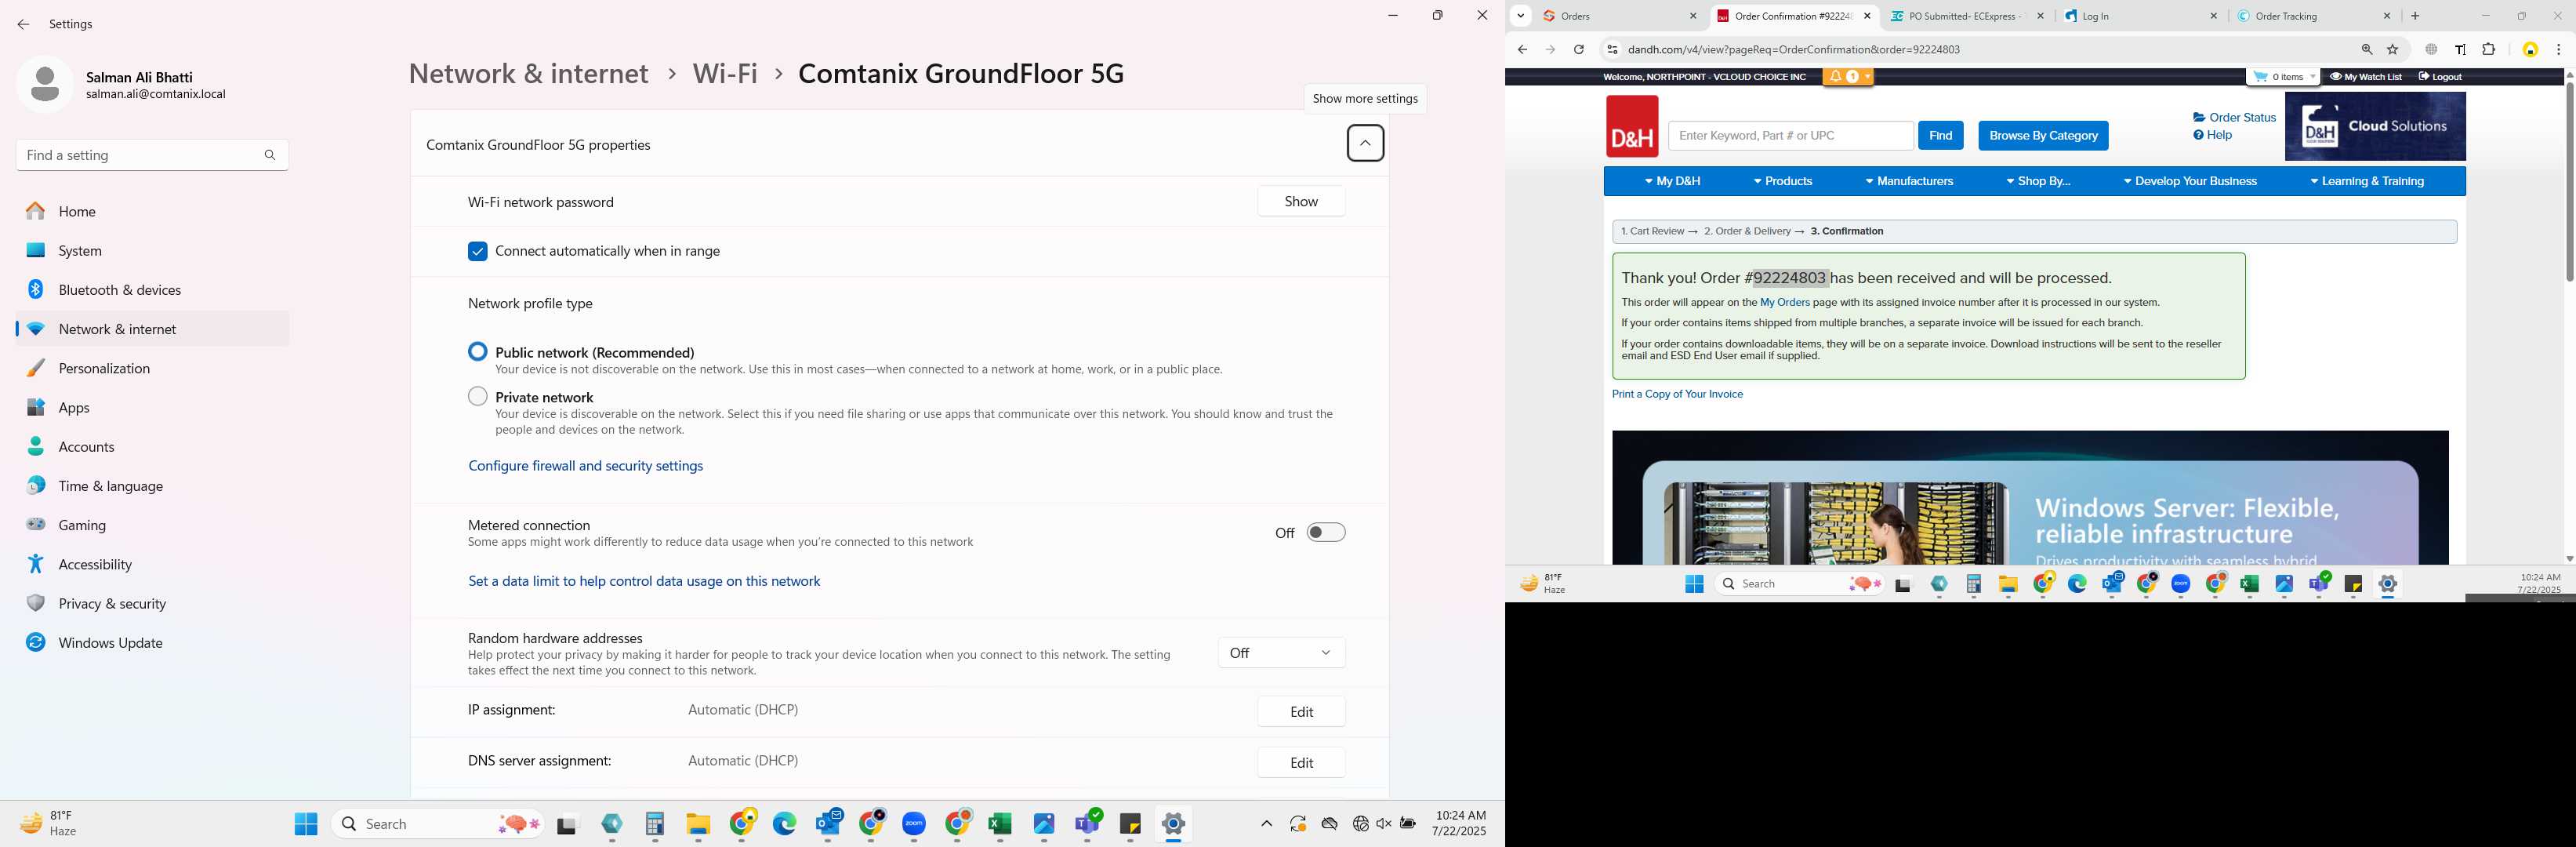Focus Enter Keyword, Part # or UPC field
2576x847 pixels.
[x=1790, y=135]
